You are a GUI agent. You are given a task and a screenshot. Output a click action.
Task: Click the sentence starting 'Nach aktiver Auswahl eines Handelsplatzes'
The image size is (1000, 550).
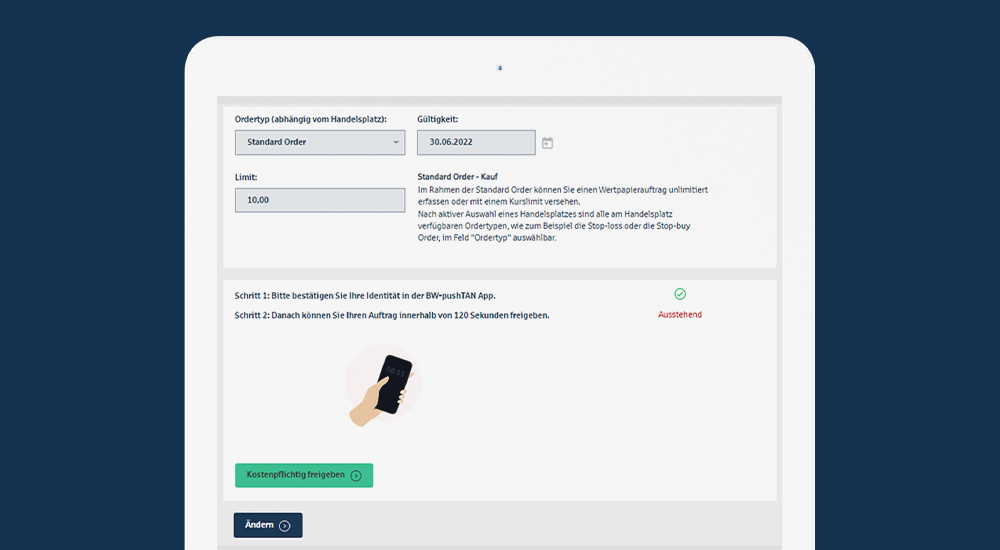[554, 226]
